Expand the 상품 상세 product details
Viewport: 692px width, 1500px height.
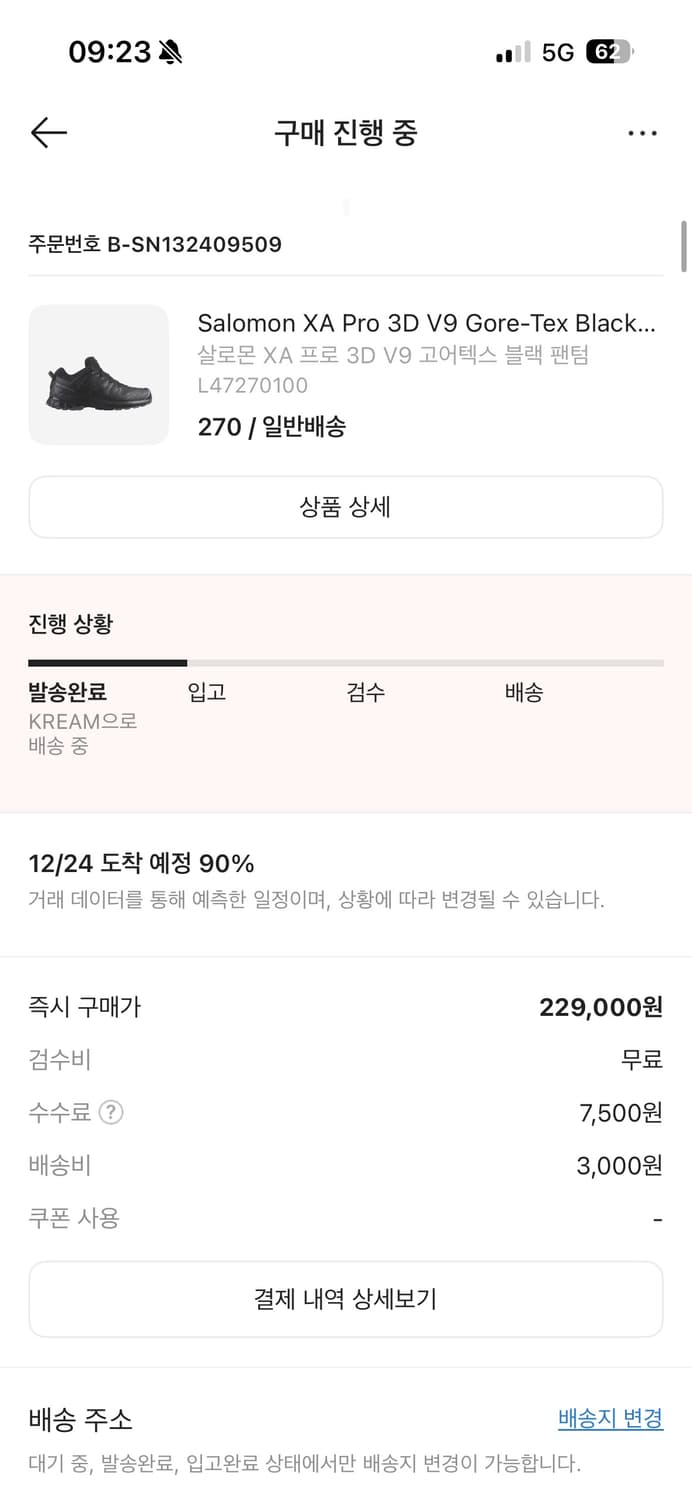click(346, 507)
